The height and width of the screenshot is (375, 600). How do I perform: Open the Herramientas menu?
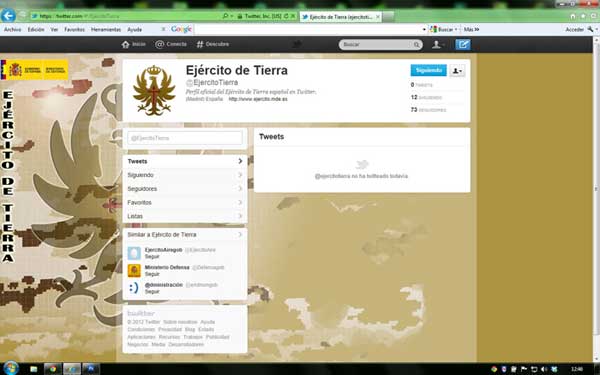pos(106,29)
